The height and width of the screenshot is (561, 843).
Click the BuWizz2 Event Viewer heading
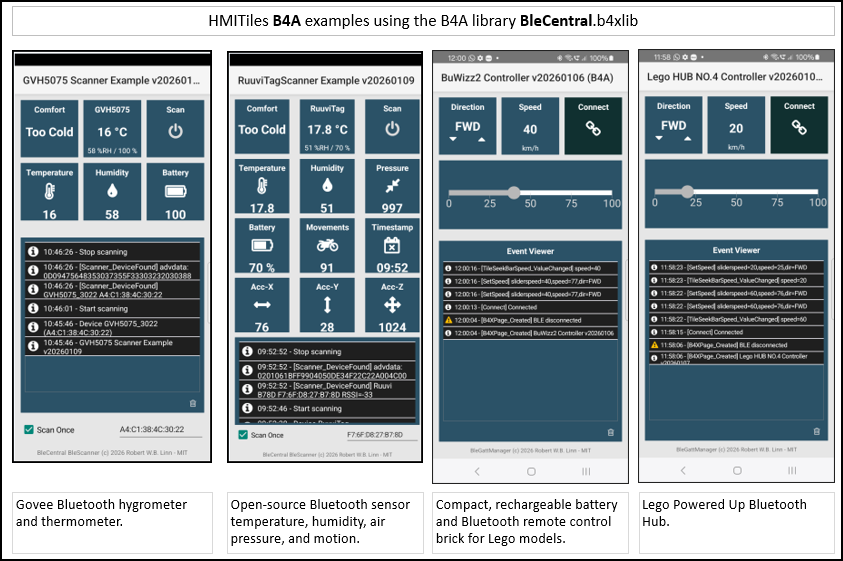click(530, 251)
